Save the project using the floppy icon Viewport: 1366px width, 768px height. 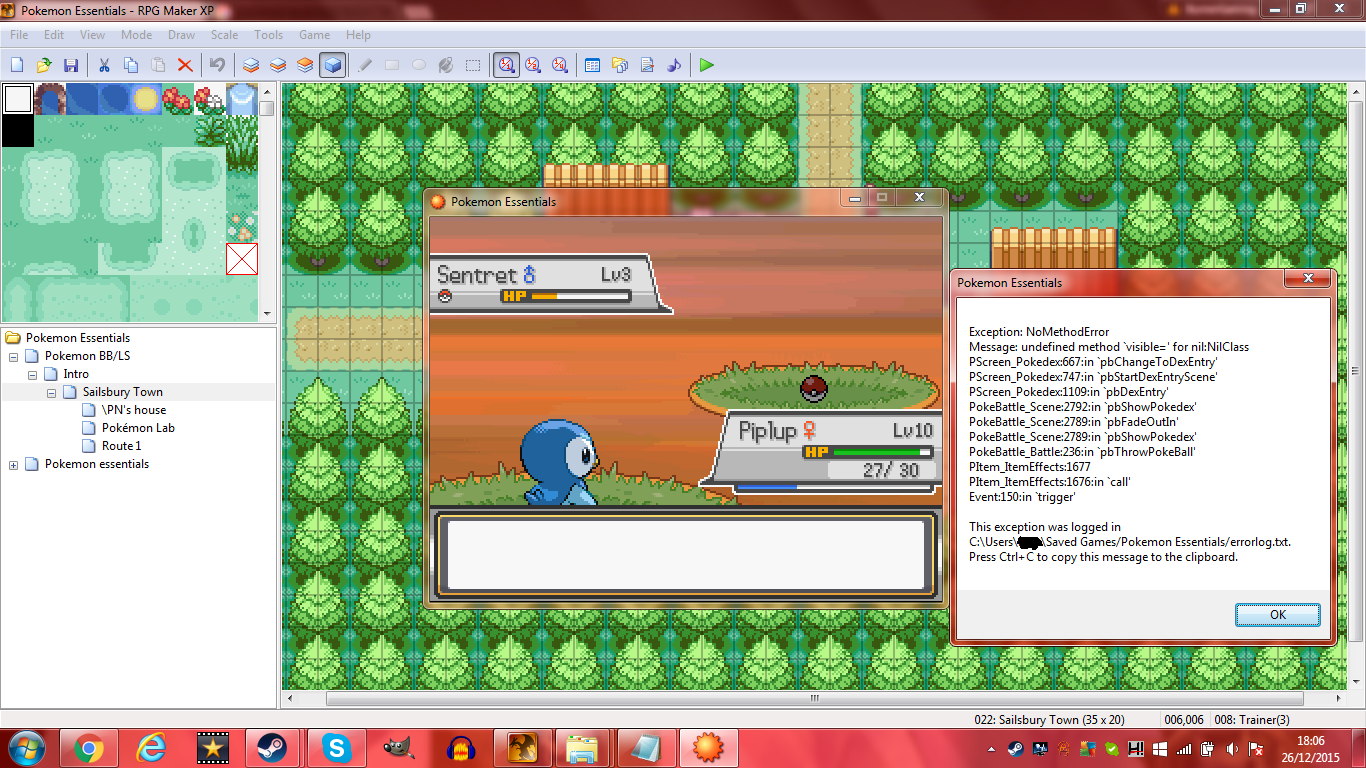[71, 65]
